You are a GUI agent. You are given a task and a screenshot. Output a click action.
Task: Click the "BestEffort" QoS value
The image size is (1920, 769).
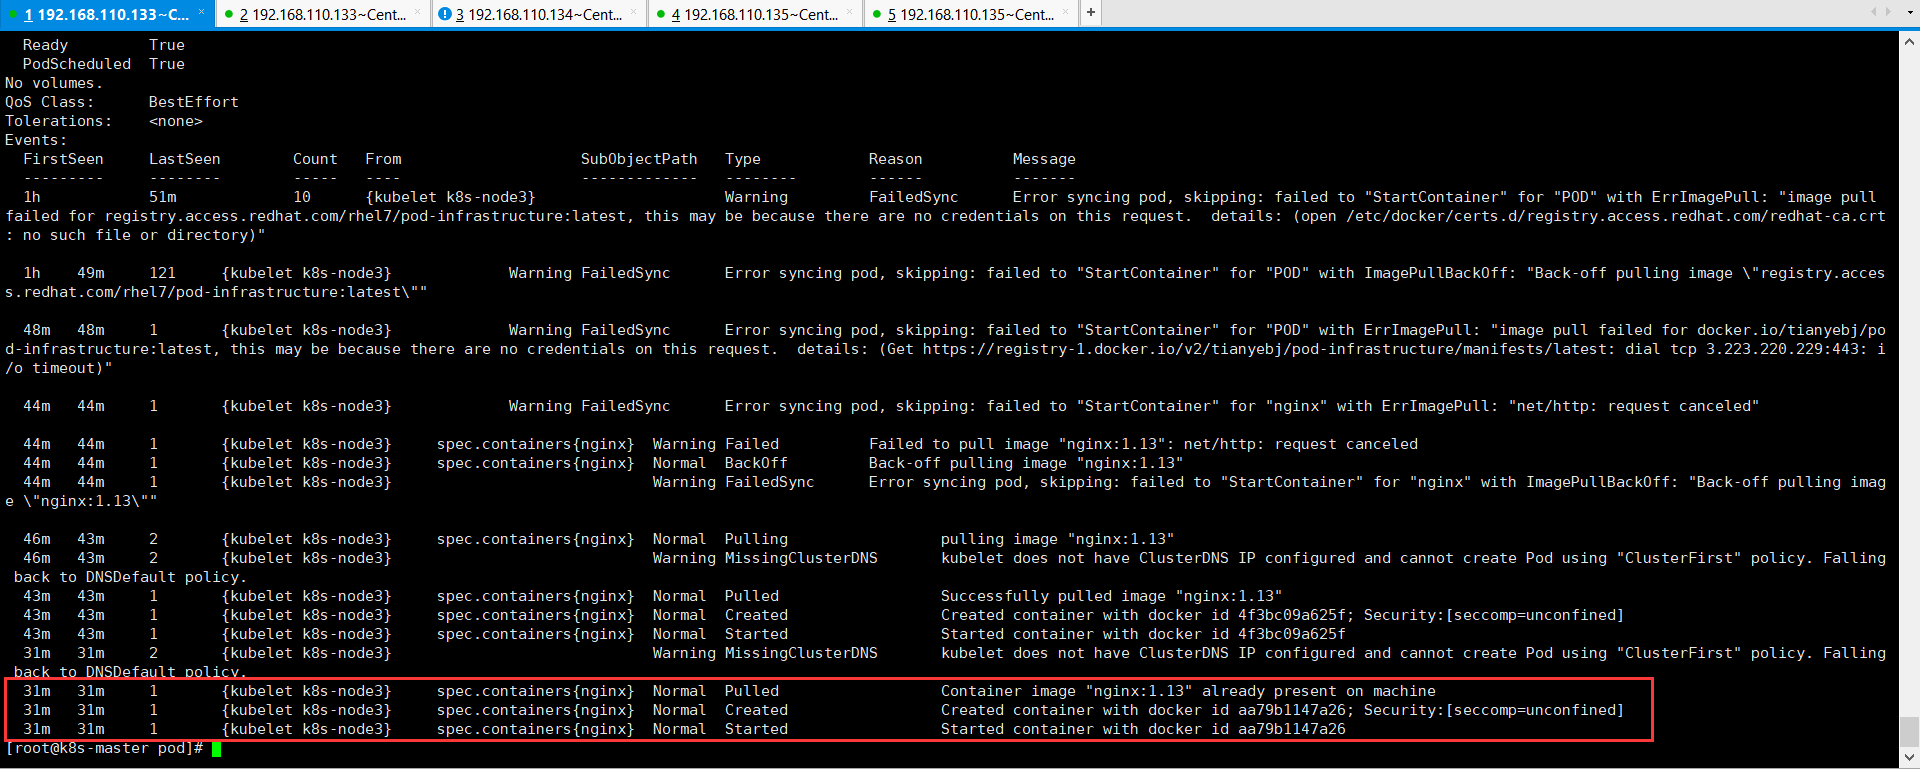193,102
